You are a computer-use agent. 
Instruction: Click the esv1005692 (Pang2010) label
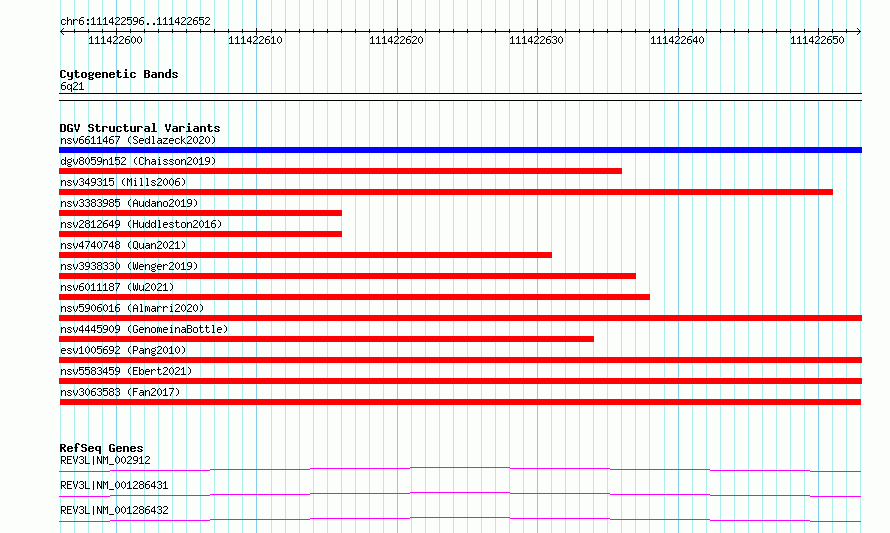(123, 350)
